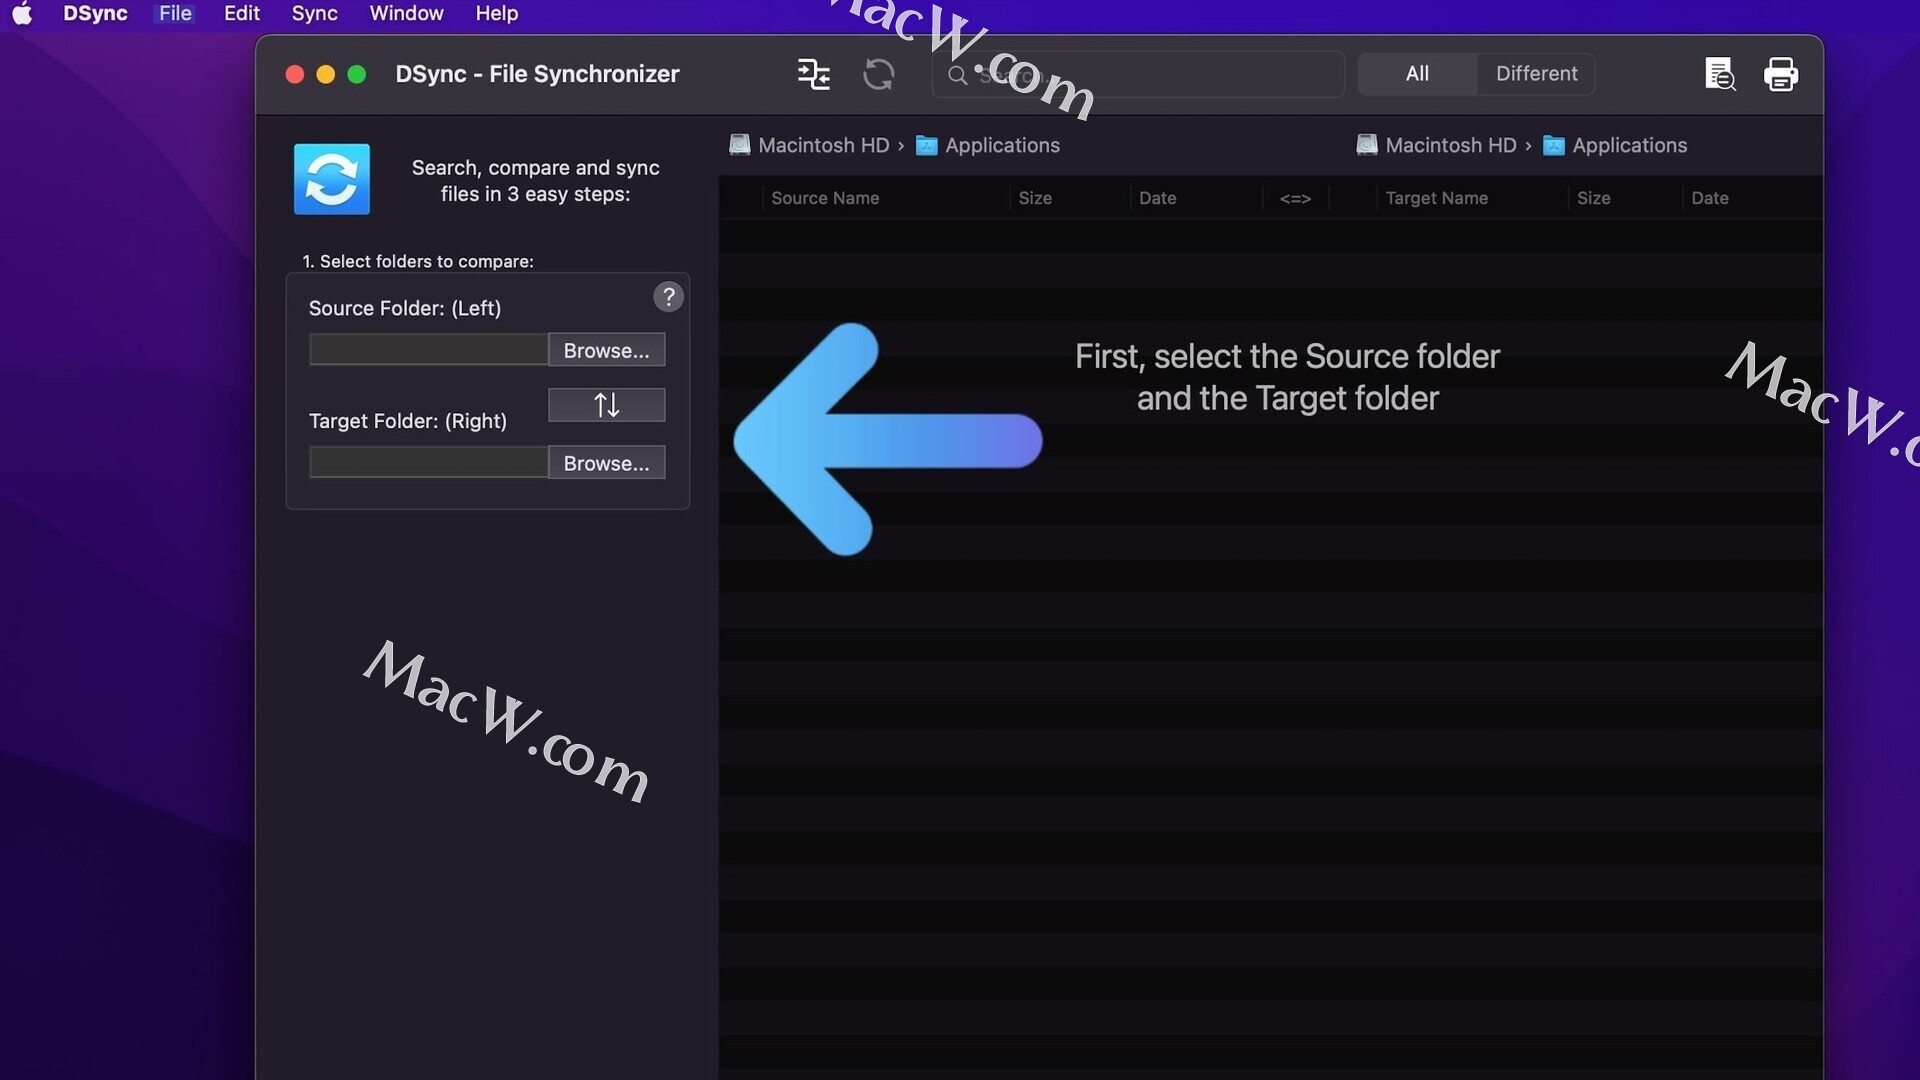
Task: Open the Sync menu
Action: pyautogui.click(x=314, y=13)
